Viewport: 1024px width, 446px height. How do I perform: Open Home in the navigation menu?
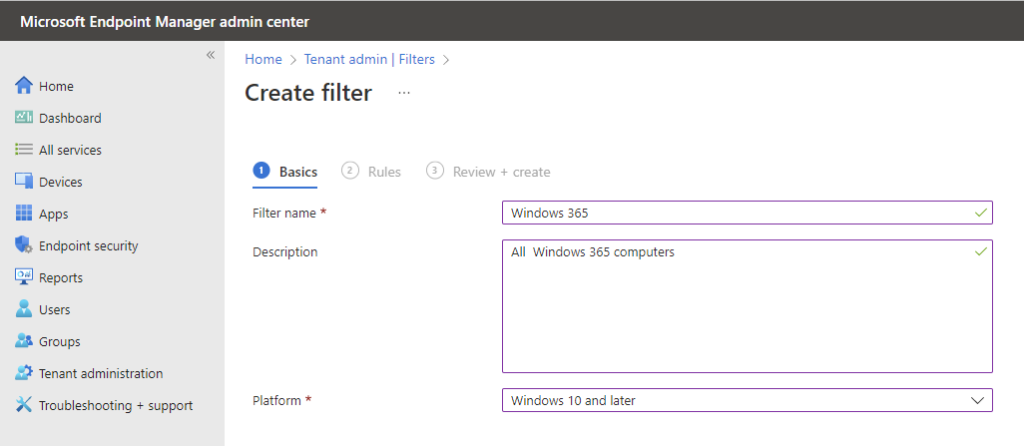coord(56,86)
